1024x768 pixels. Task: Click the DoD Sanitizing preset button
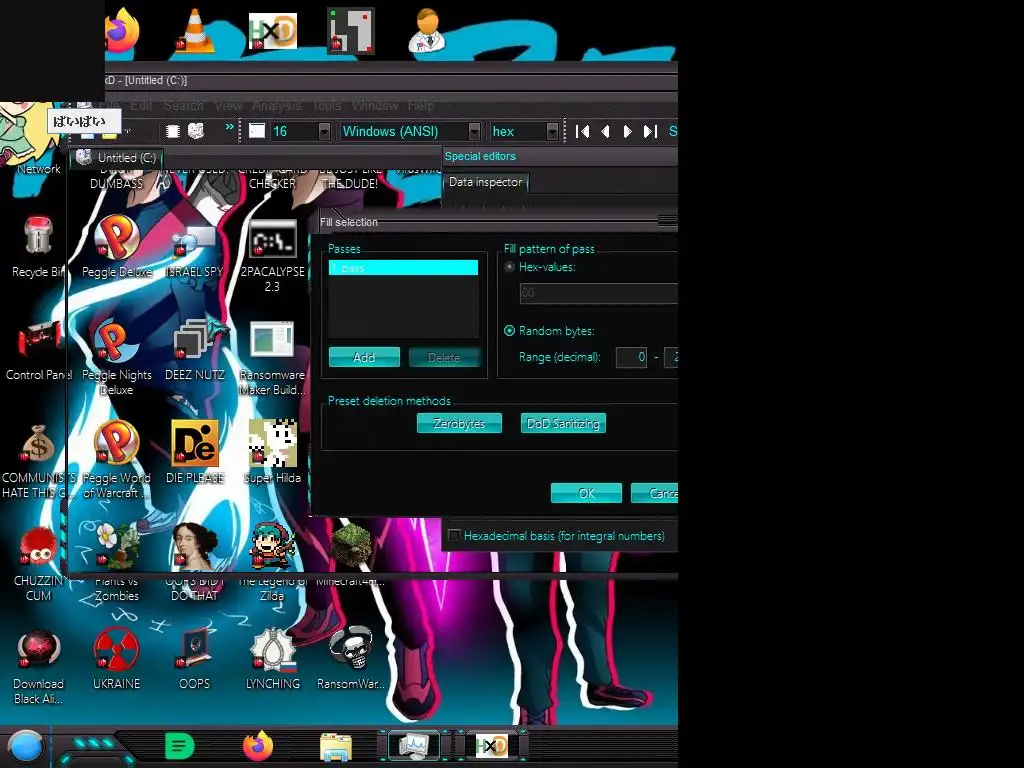[563, 423]
